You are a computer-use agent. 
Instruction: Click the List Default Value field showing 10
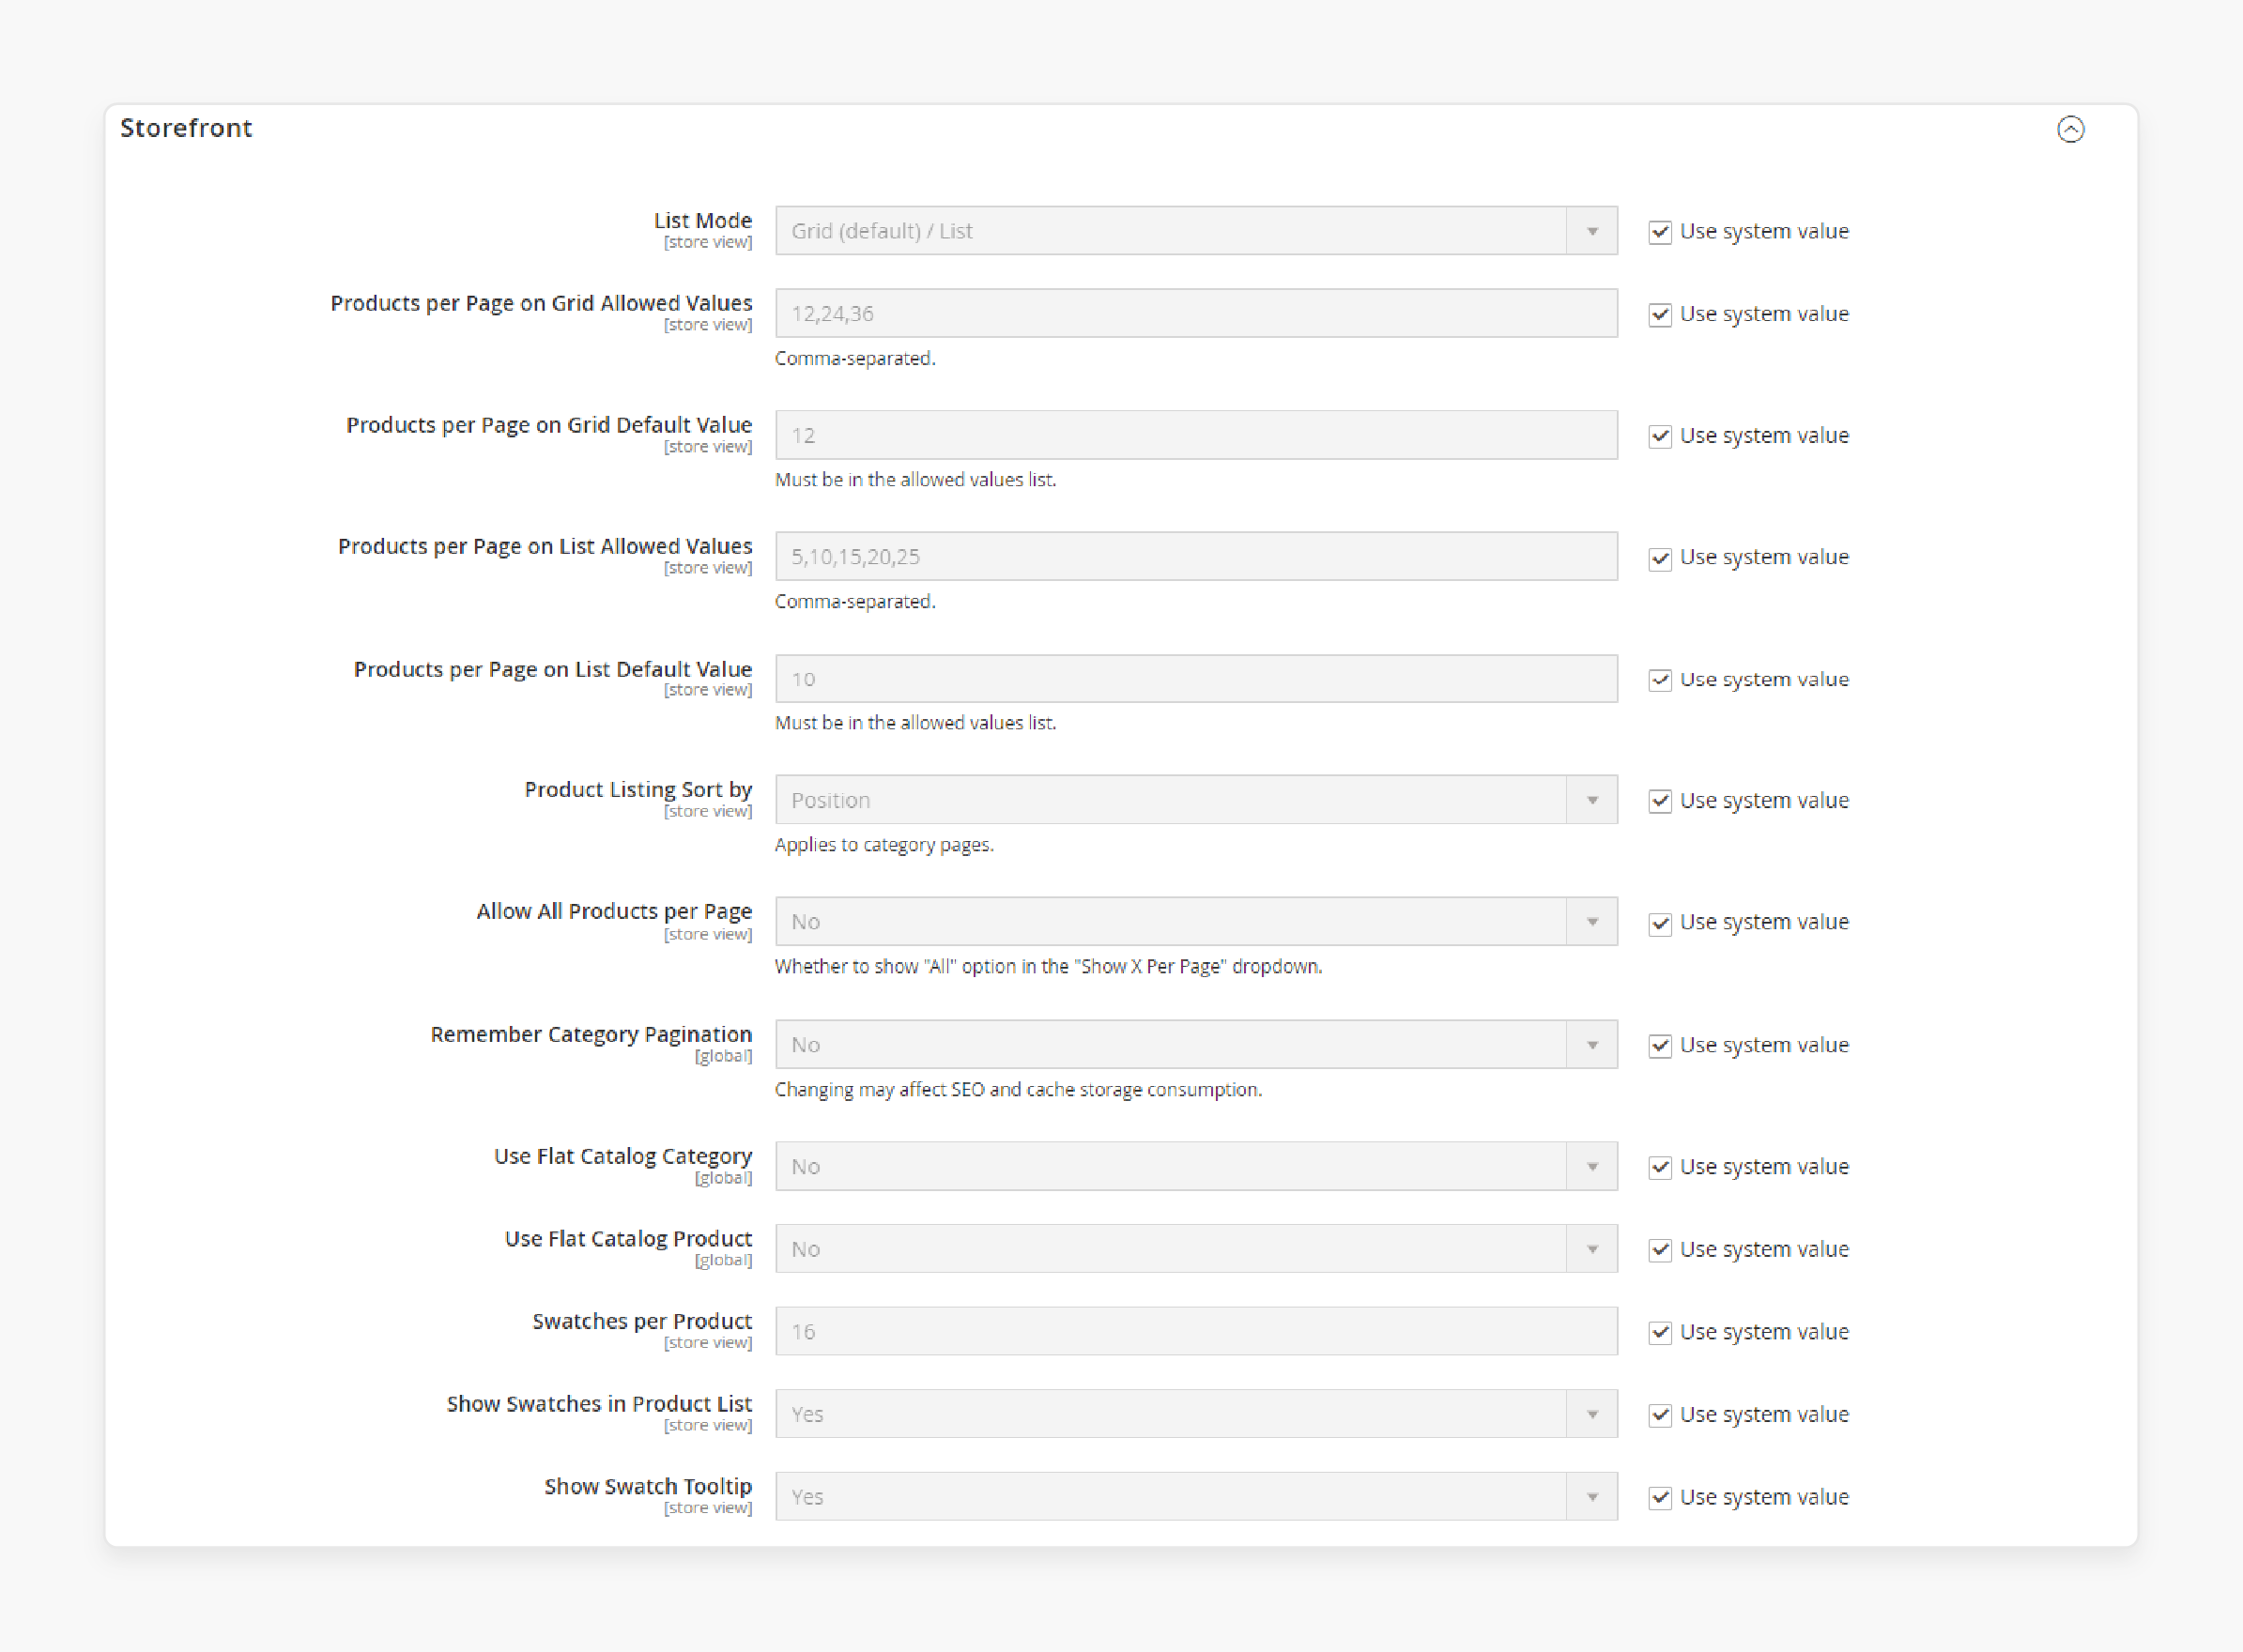(1196, 679)
